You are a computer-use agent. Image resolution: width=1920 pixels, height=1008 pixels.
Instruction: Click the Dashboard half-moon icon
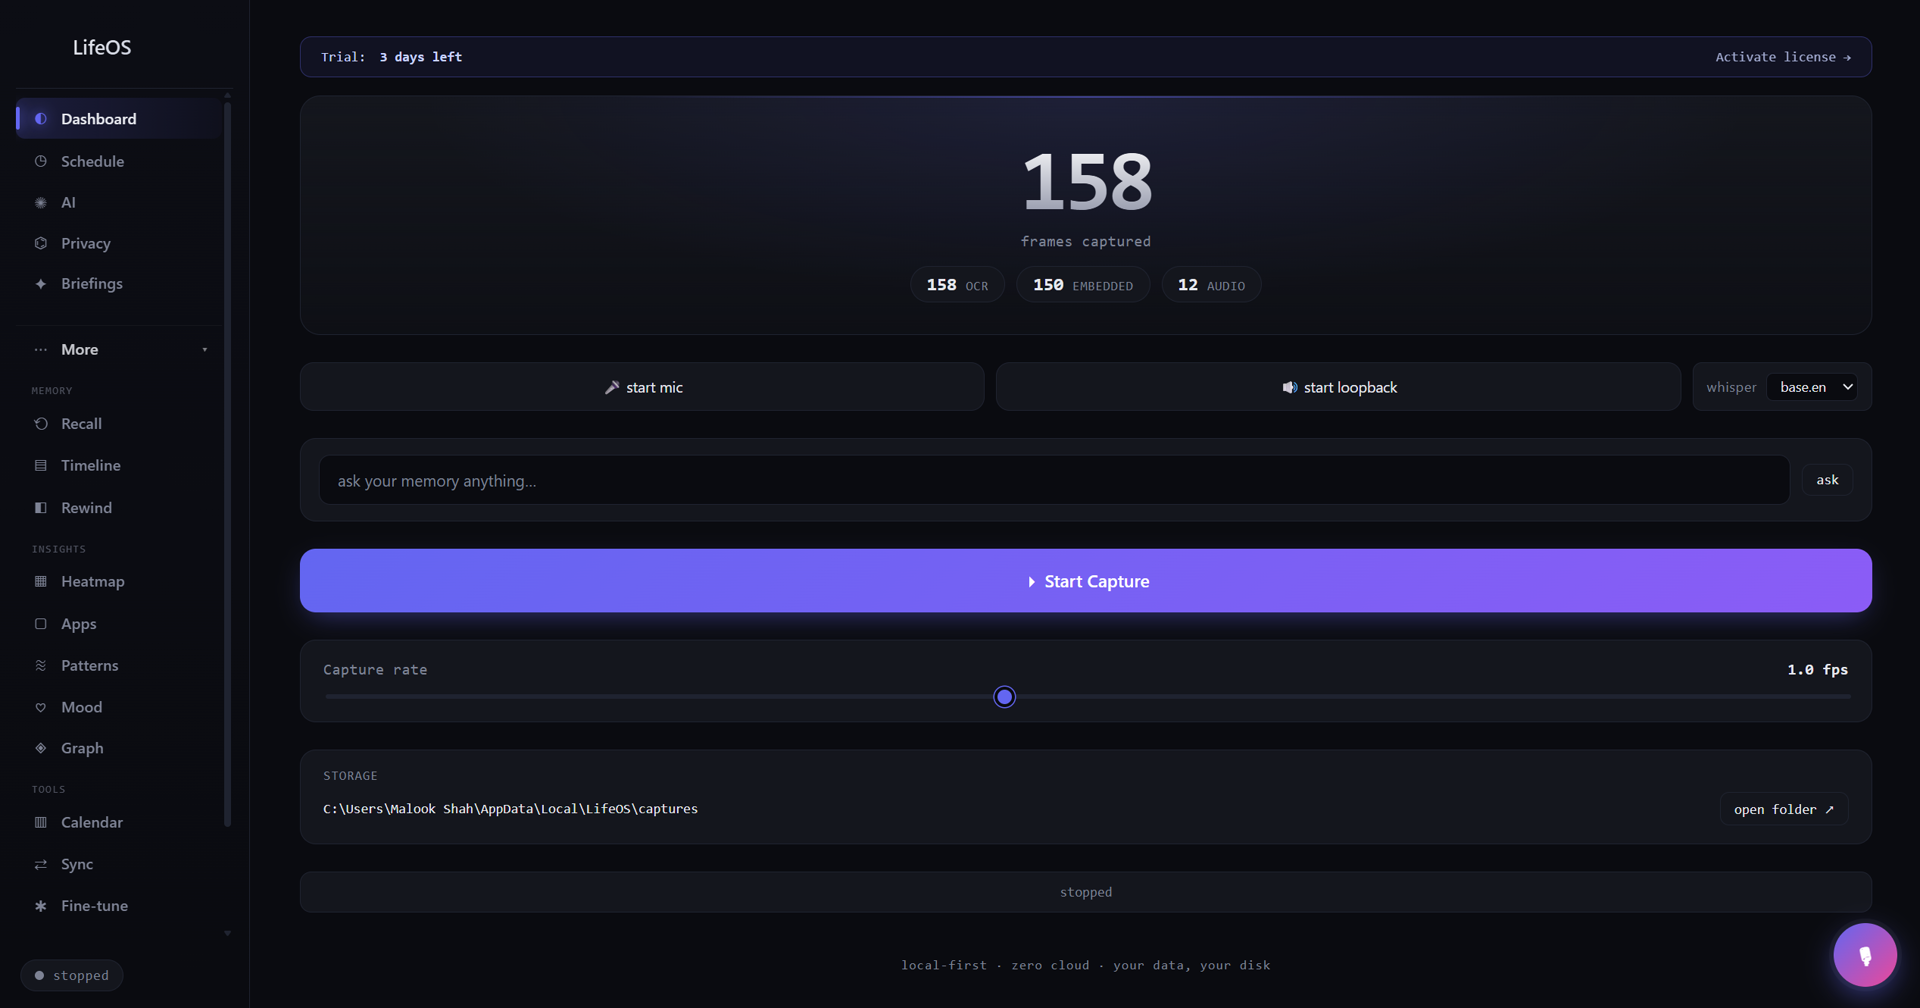[41, 119]
